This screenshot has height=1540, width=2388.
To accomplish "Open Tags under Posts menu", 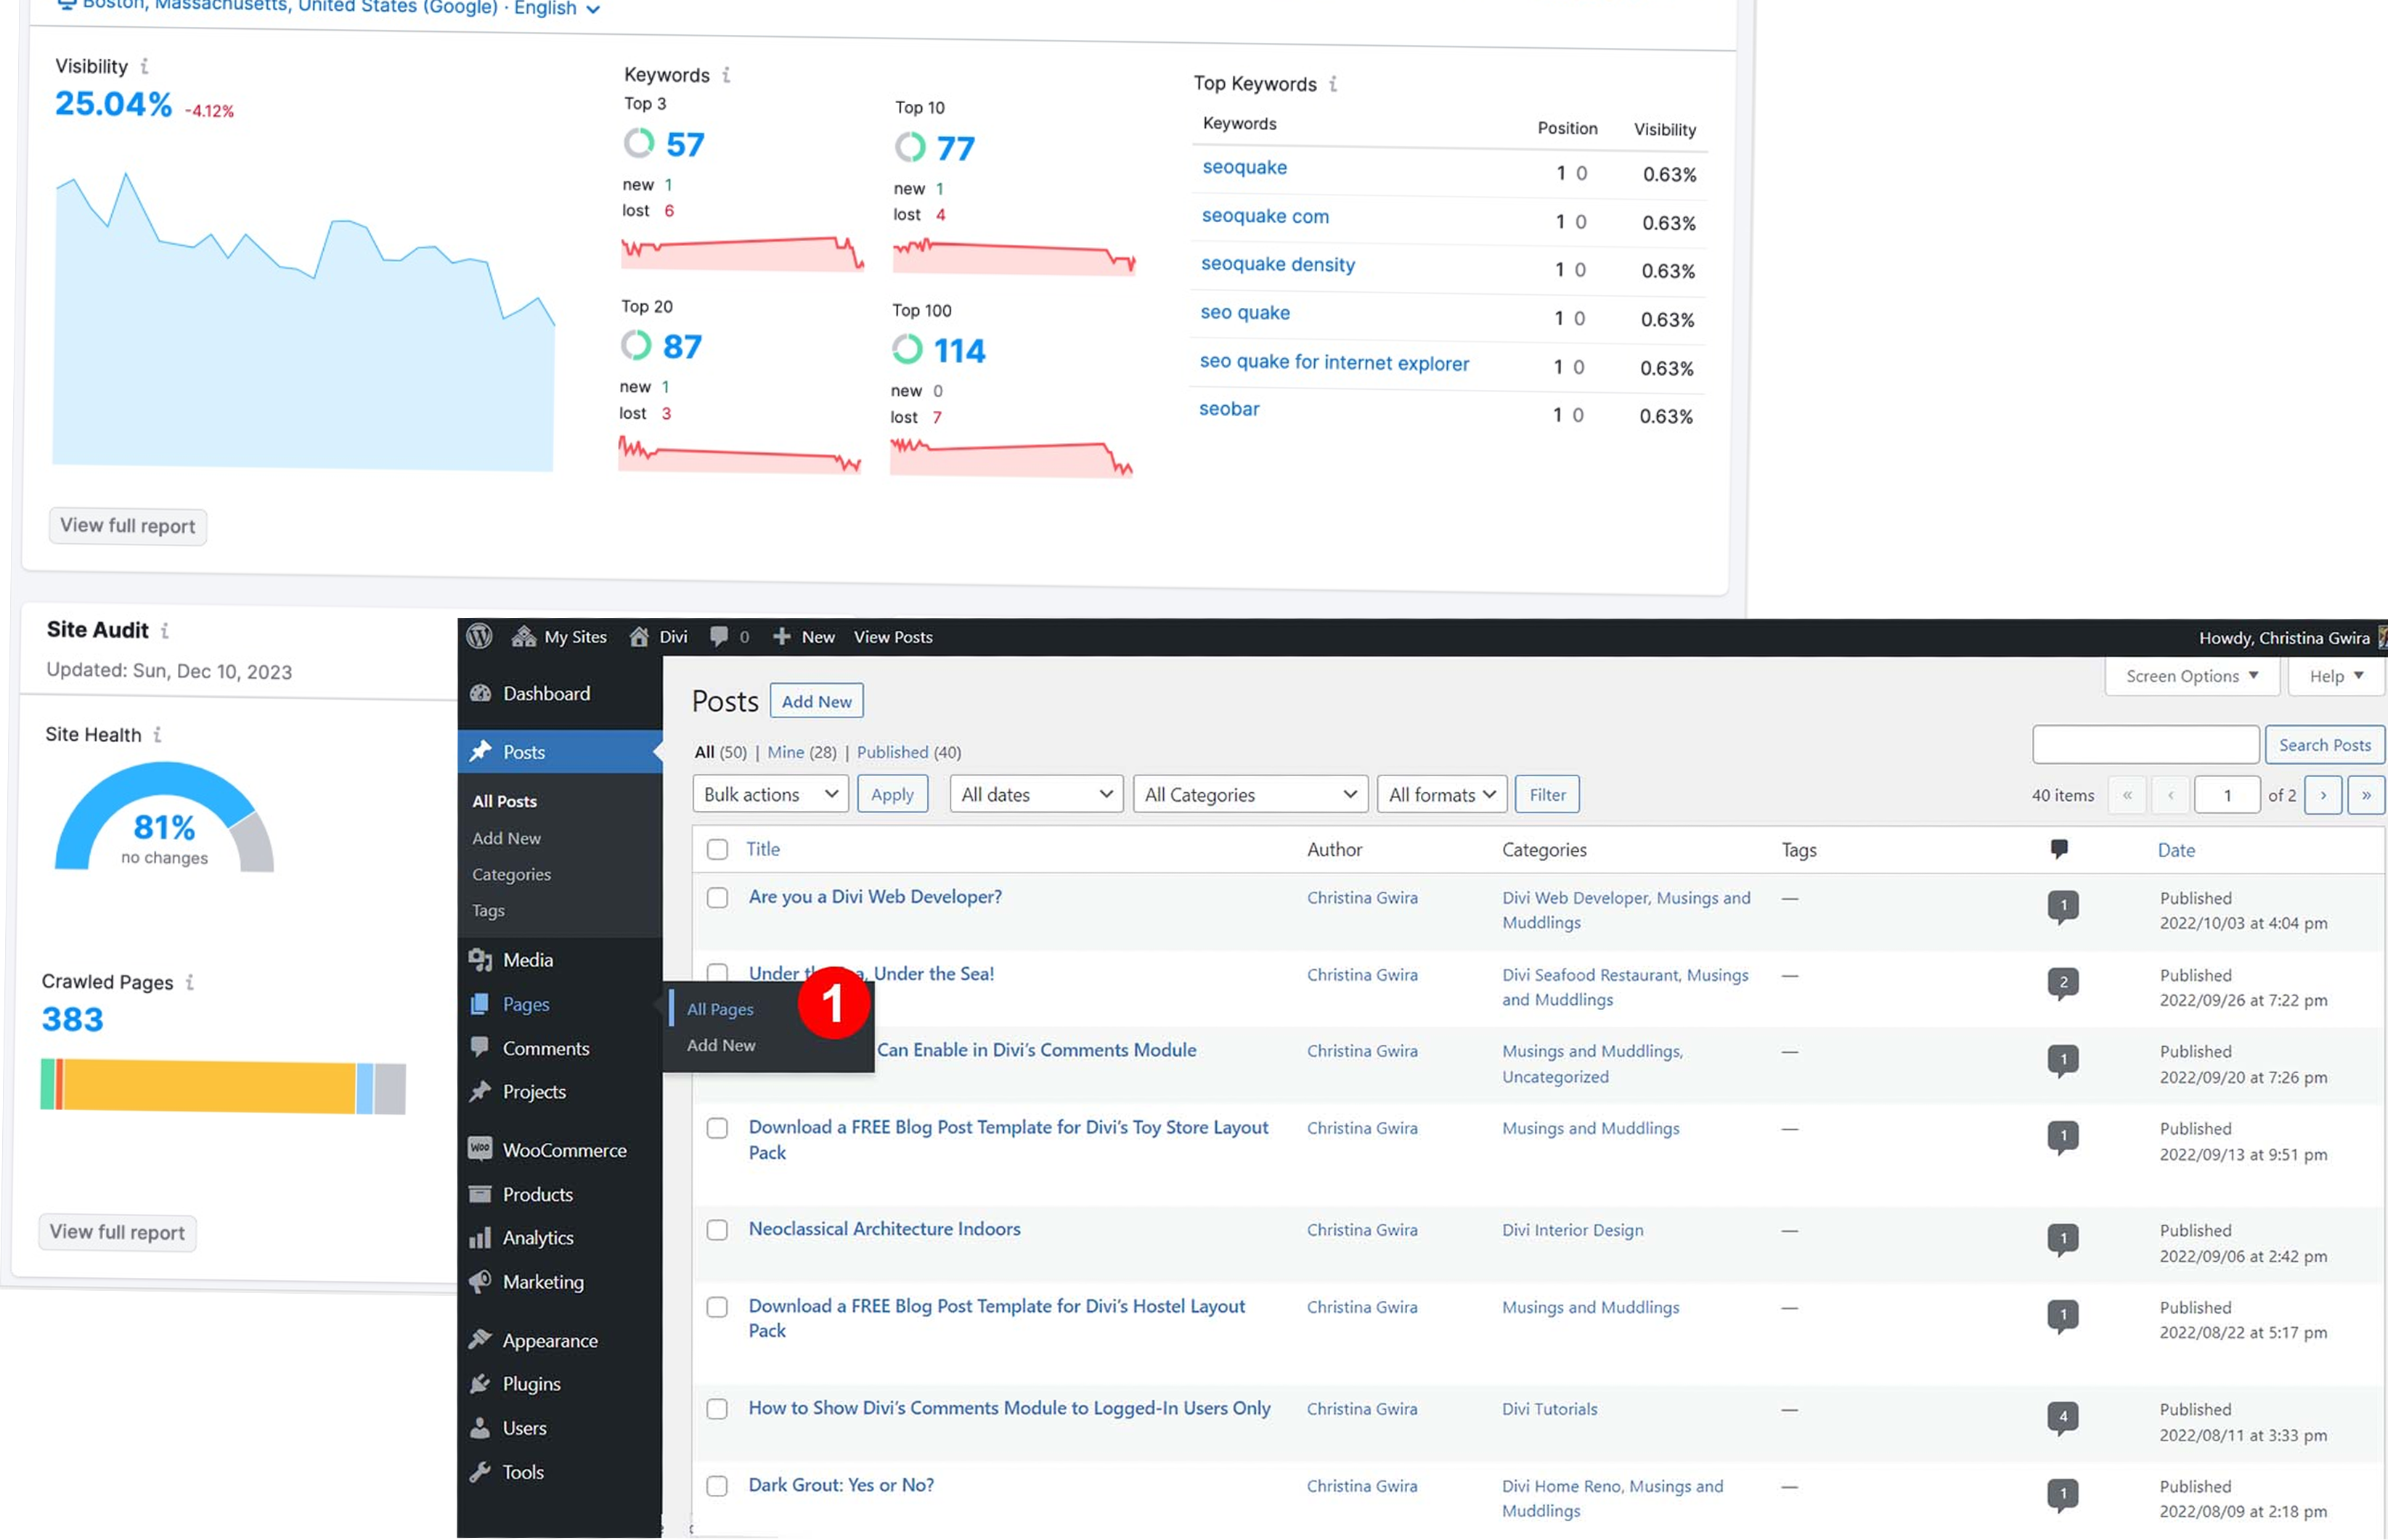I will (x=488, y=911).
